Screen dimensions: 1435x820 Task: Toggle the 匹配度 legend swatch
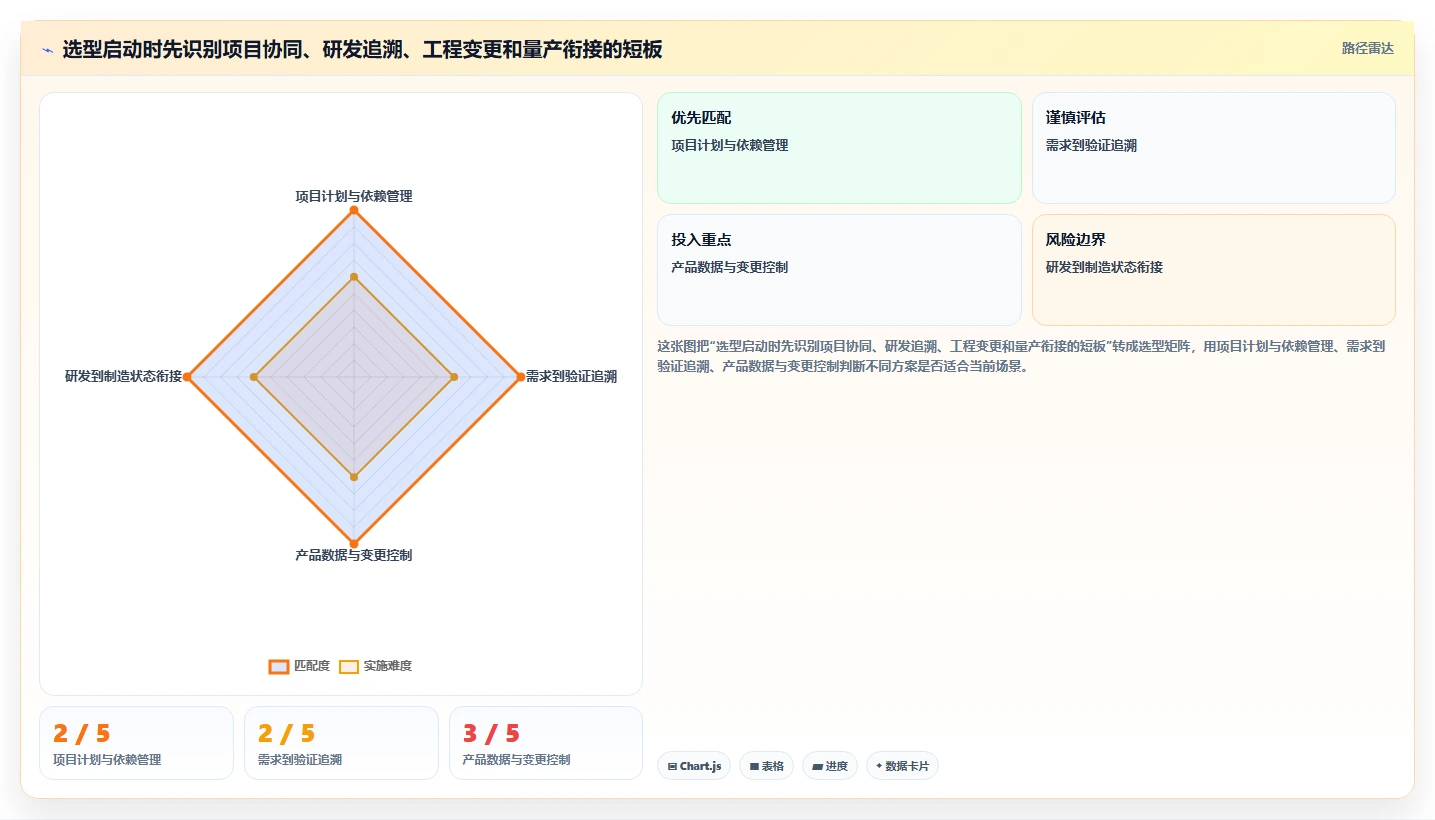[279, 666]
